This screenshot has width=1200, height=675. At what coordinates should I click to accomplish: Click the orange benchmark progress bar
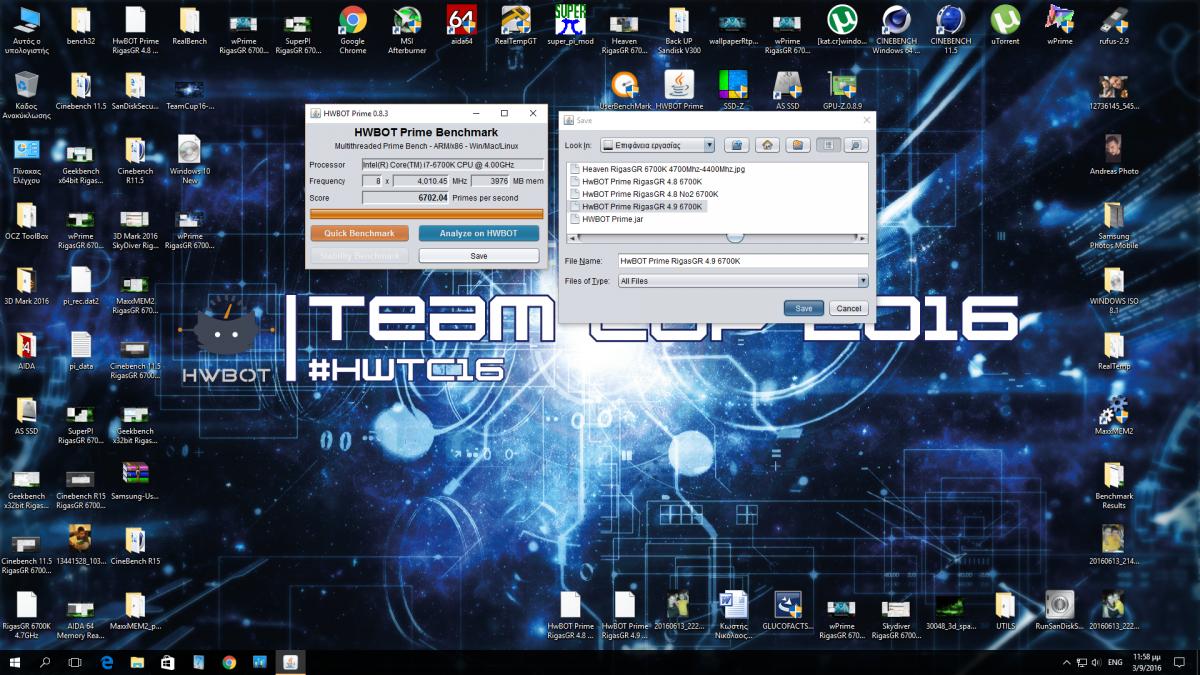[x=427, y=213]
